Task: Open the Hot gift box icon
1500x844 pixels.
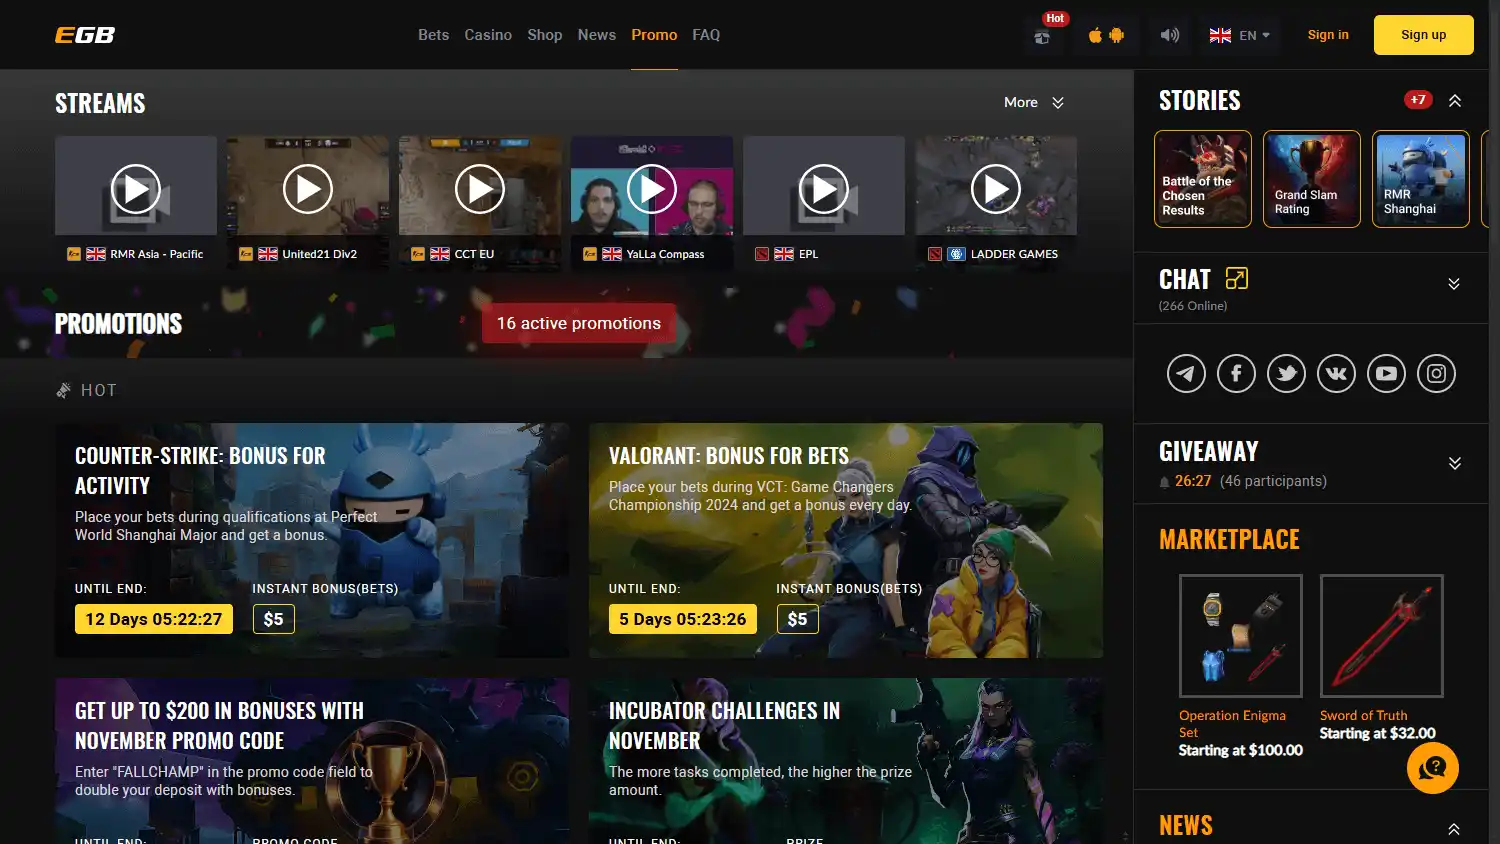Action: (x=1042, y=37)
